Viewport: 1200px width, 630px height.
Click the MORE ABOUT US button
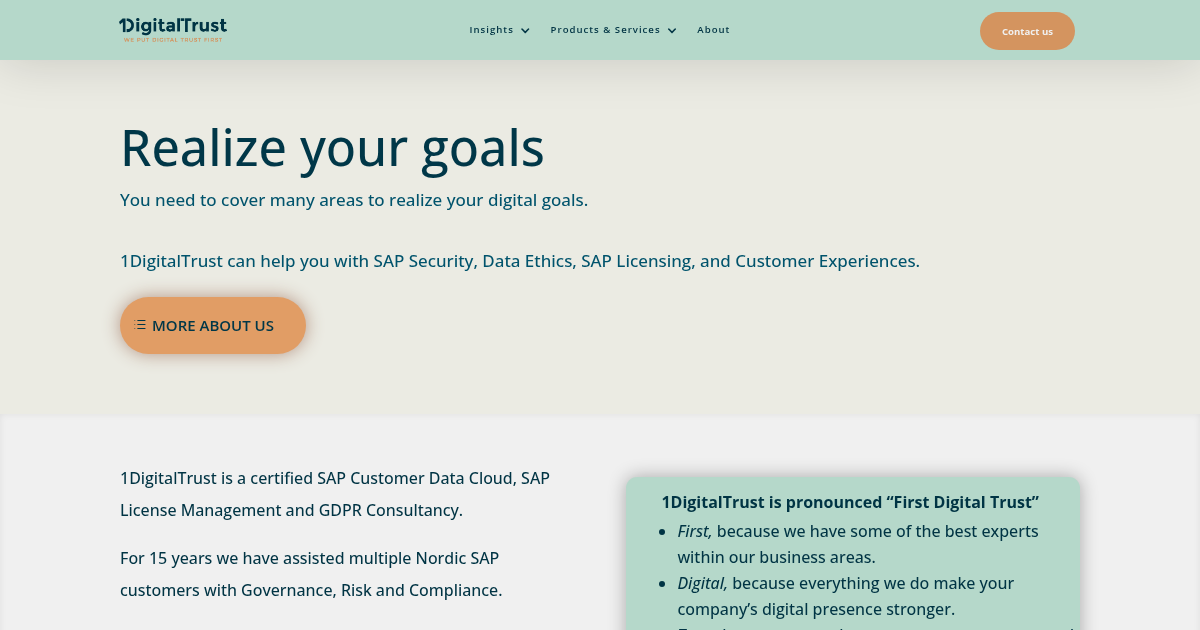click(213, 324)
